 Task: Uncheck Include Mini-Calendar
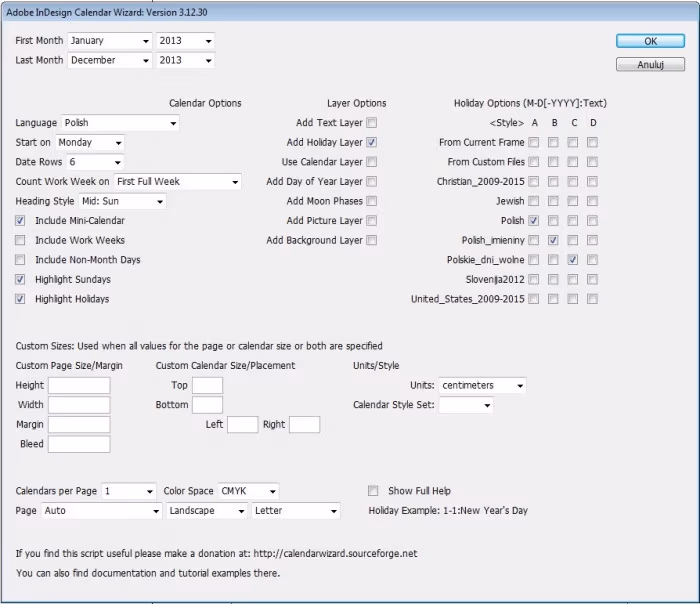20,221
